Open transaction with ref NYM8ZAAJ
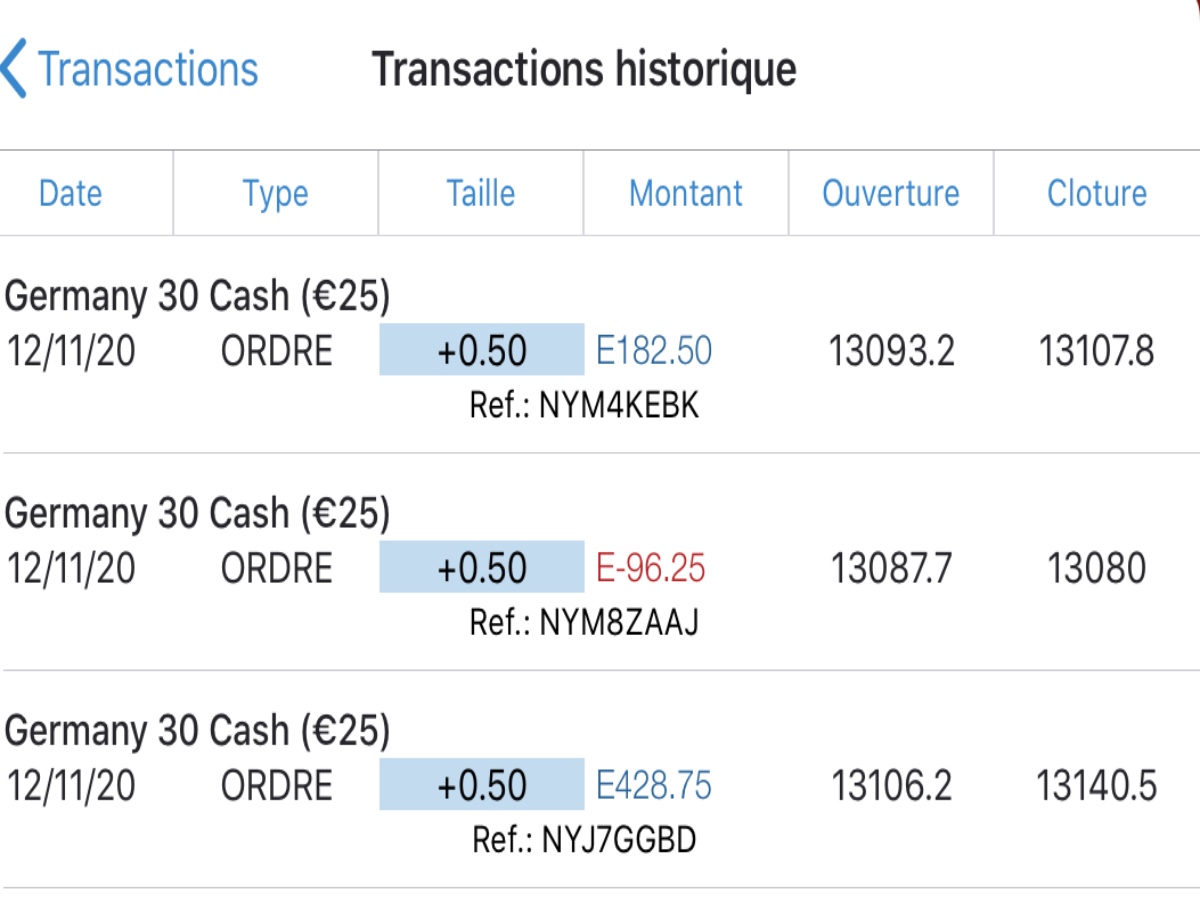The width and height of the screenshot is (1200, 900). pos(584,623)
